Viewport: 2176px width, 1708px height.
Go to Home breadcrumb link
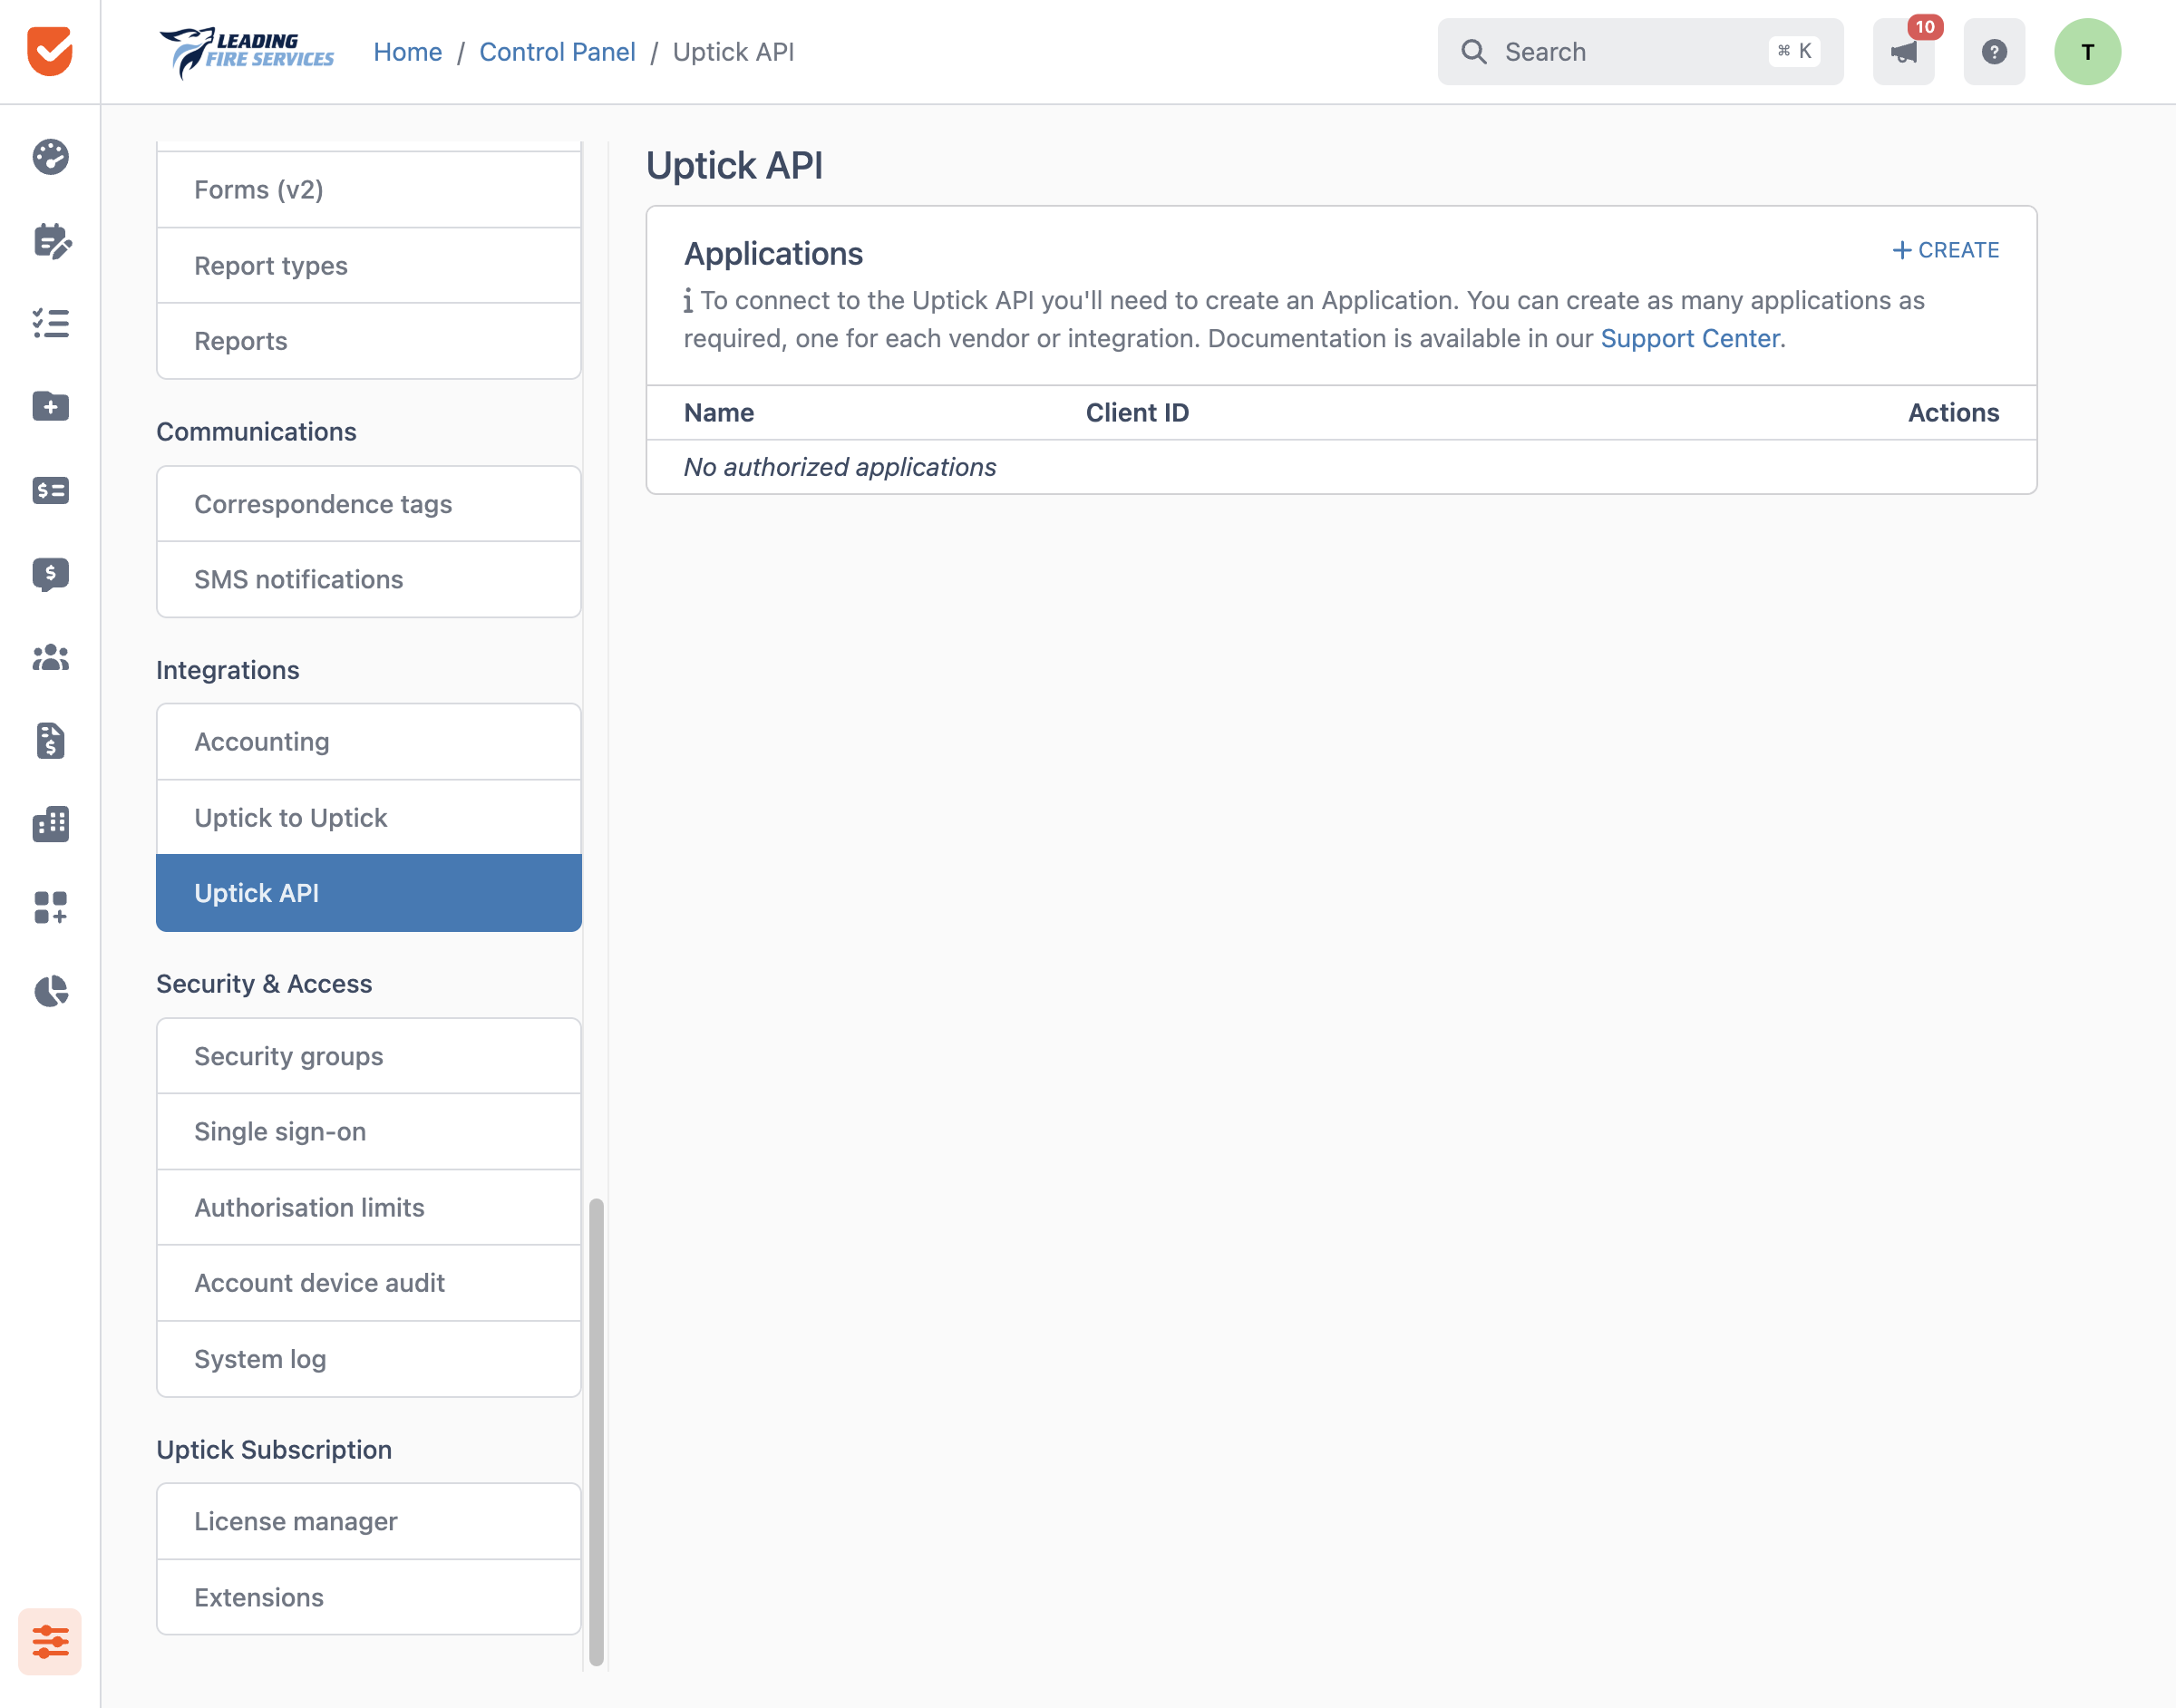click(x=407, y=52)
